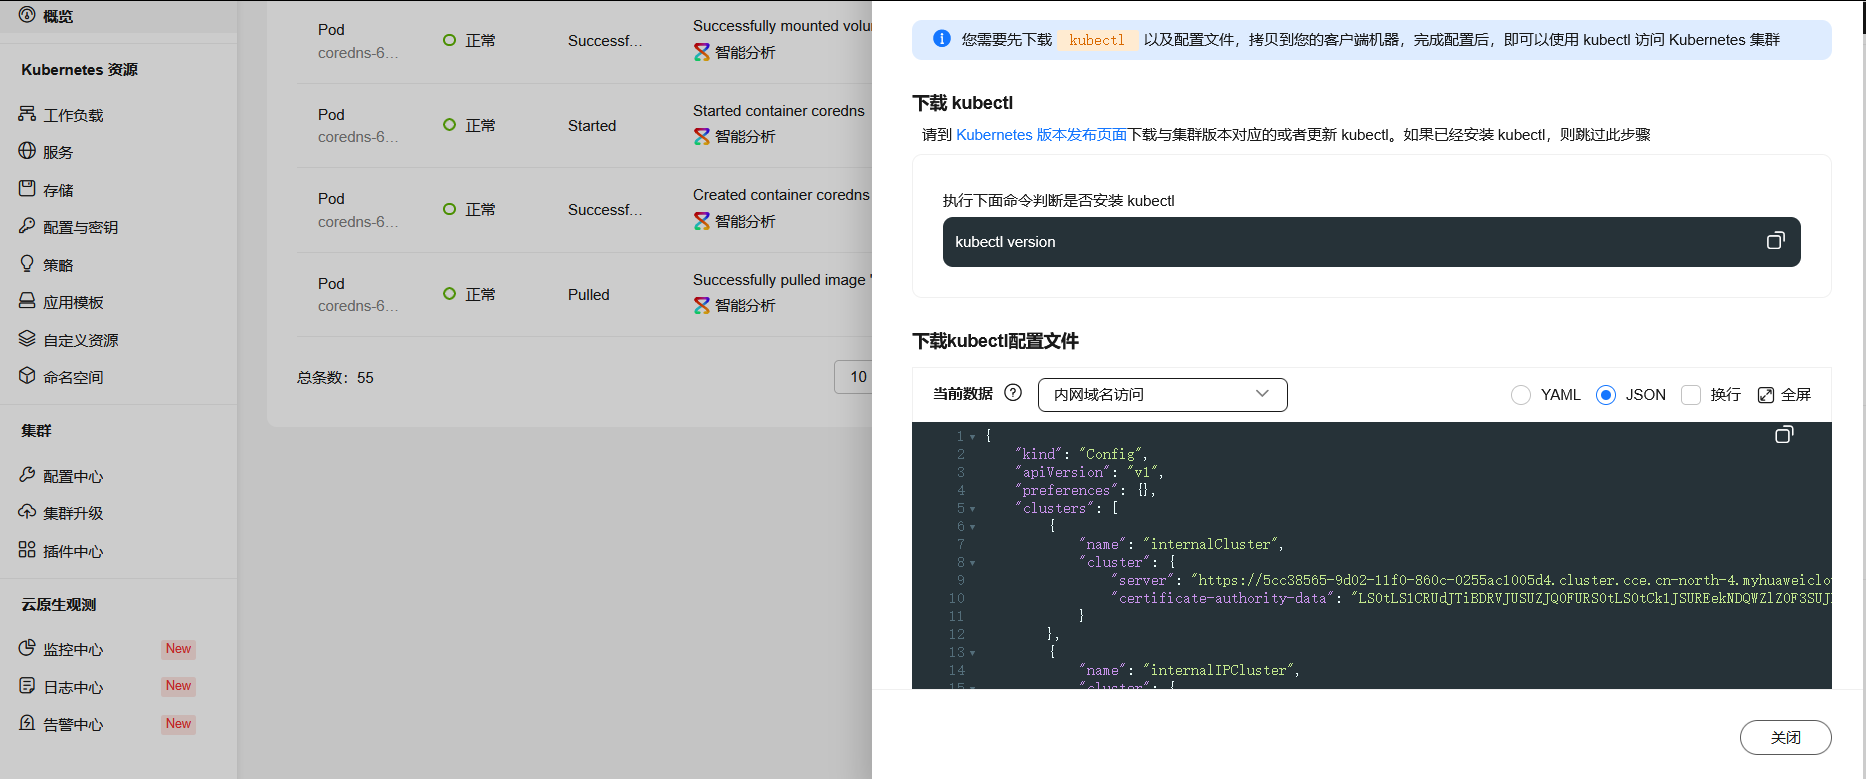Viewport: 1866px width, 779px height.
Task: Click the 自定义资源 layers icon
Action: (27, 339)
